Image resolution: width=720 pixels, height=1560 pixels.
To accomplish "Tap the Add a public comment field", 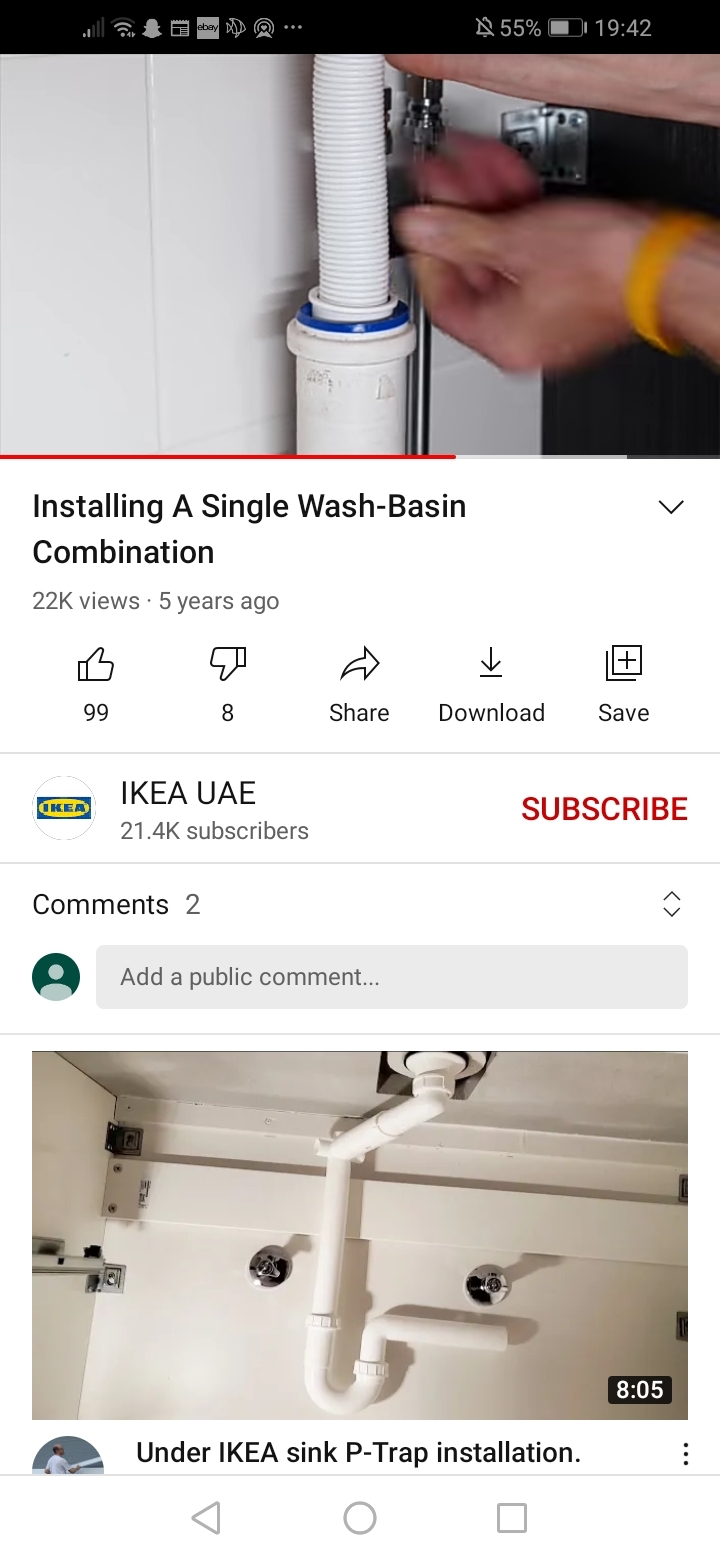I will [x=392, y=977].
